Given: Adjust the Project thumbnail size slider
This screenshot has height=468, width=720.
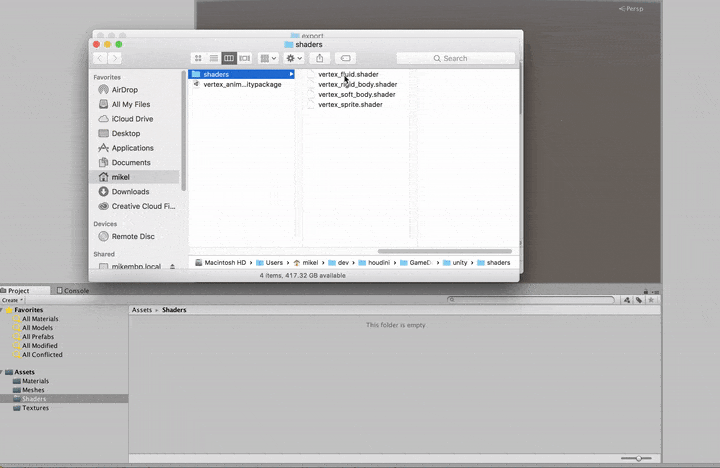Looking at the screenshot, I should tap(638, 458).
